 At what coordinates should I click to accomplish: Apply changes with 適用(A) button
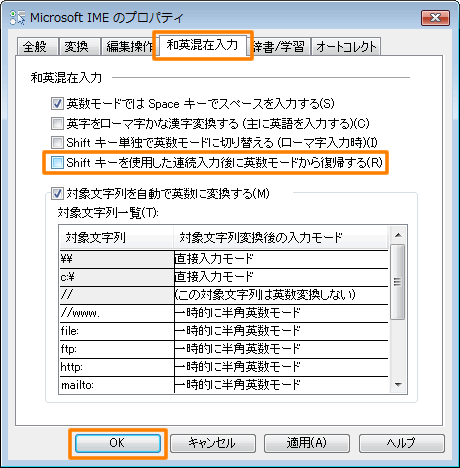coord(307,443)
